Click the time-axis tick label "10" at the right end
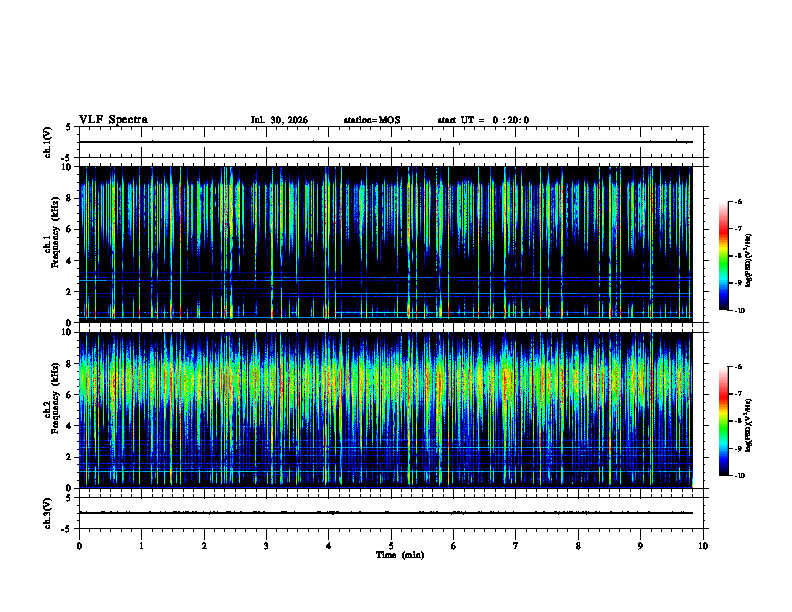 click(x=703, y=546)
